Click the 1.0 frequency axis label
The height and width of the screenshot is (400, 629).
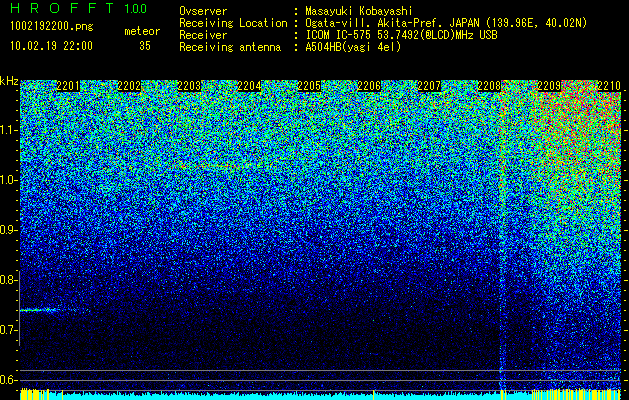(x=8, y=180)
